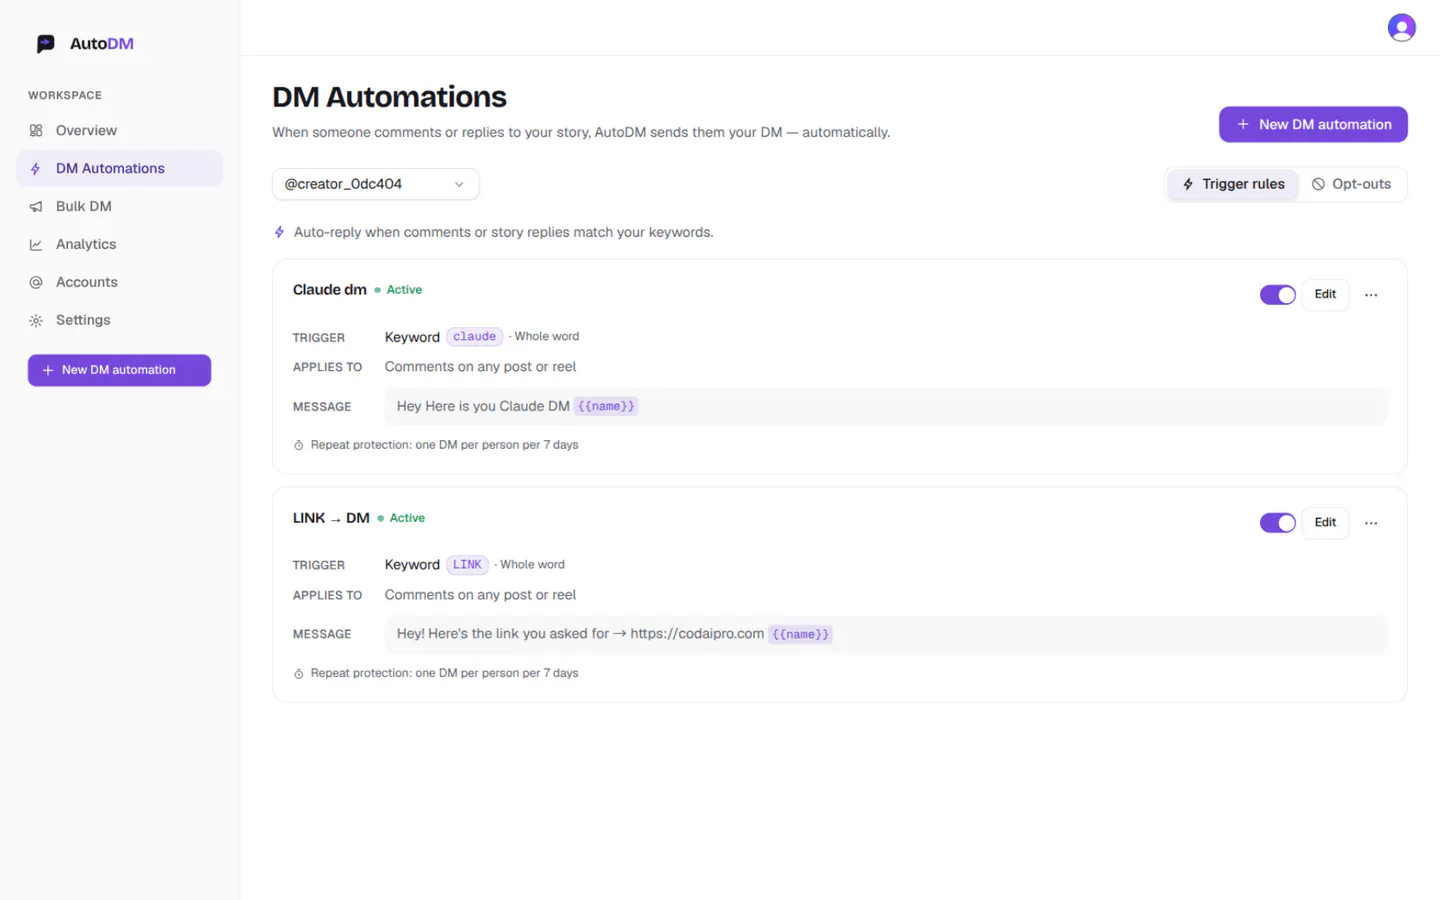Click plus icon in sidebar New DM automation button

tap(48, 370)
